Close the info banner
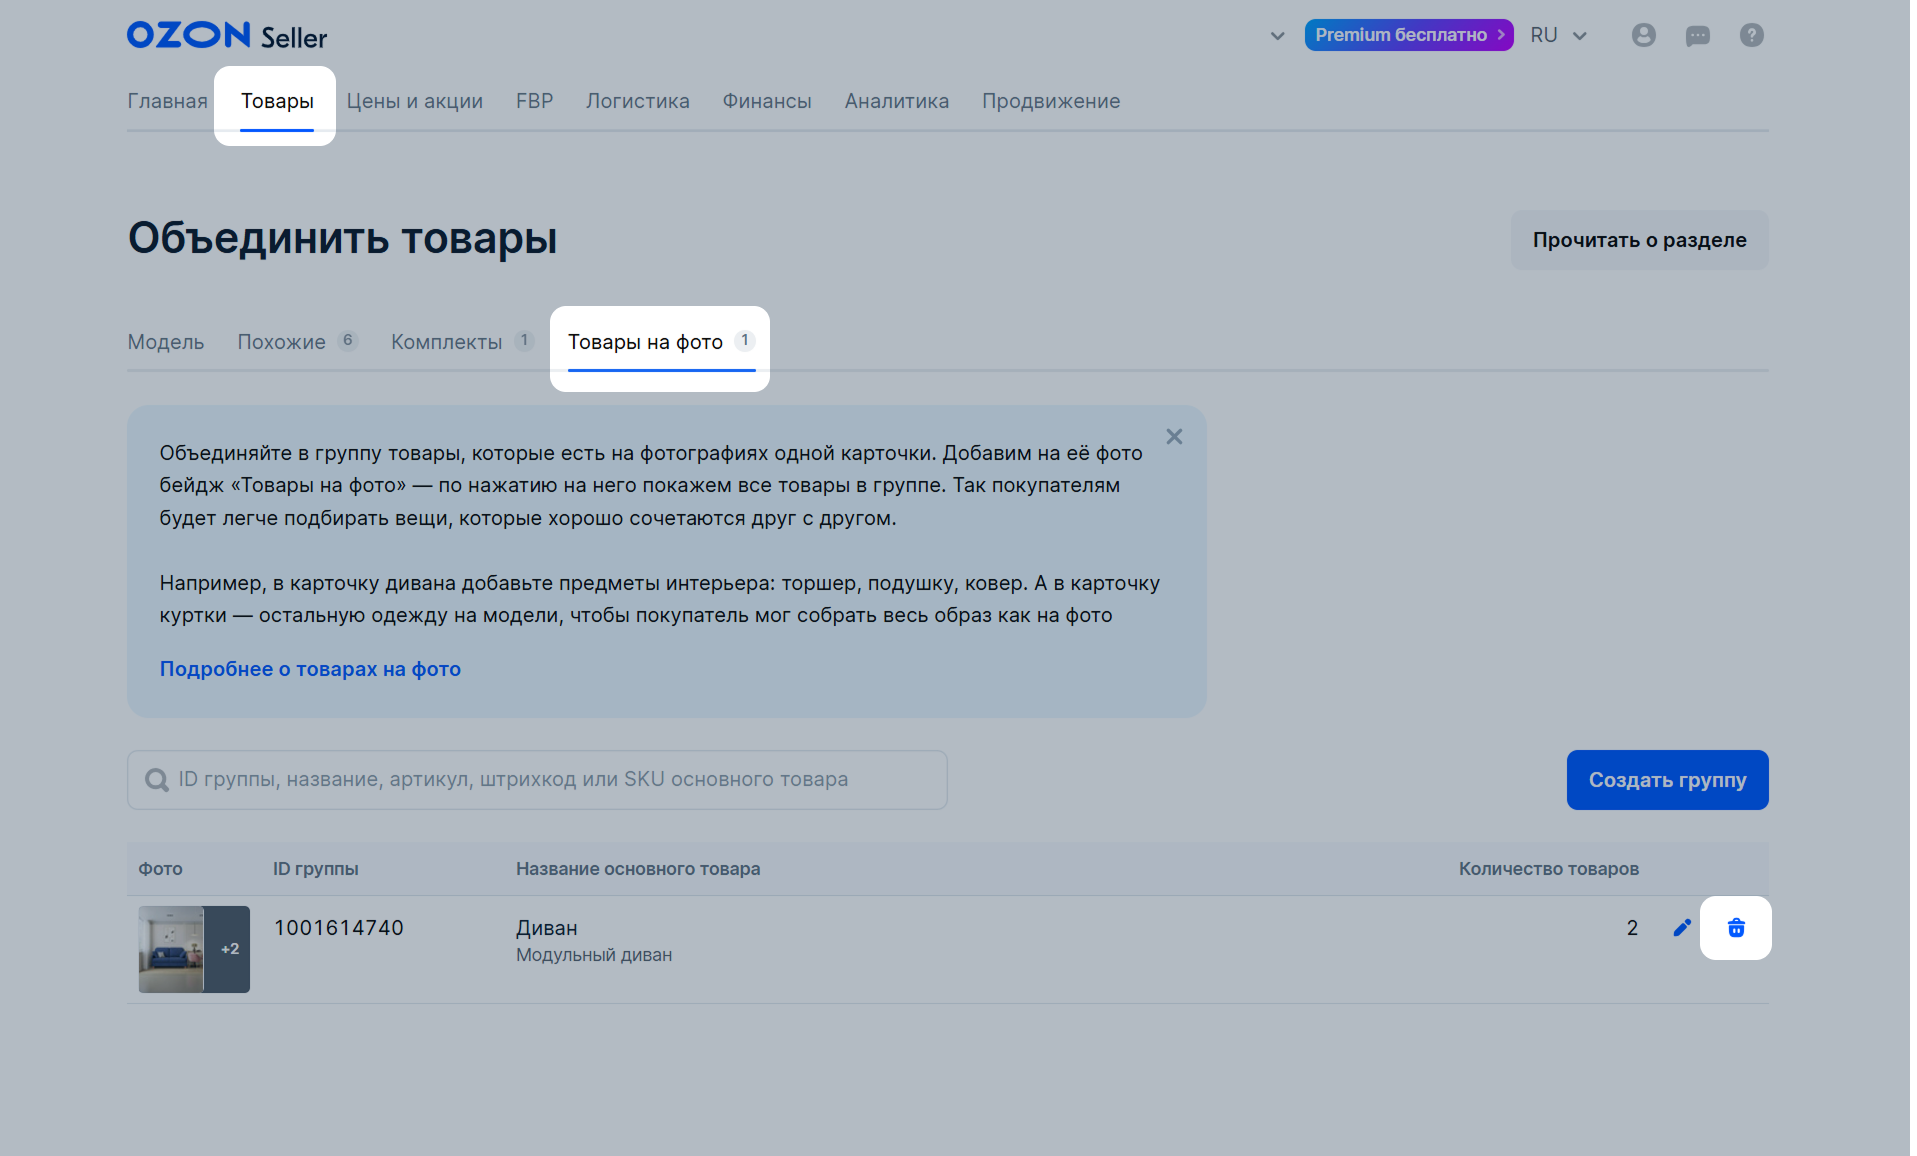This screenshot has width=1917, height=1156. click(x=1175, y=437)
